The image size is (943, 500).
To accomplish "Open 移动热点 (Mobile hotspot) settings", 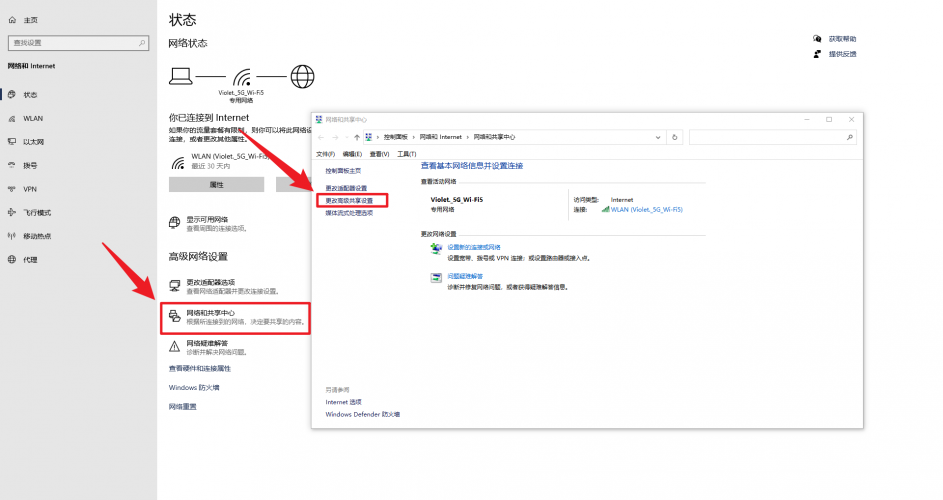I will [x=37, y=236].
